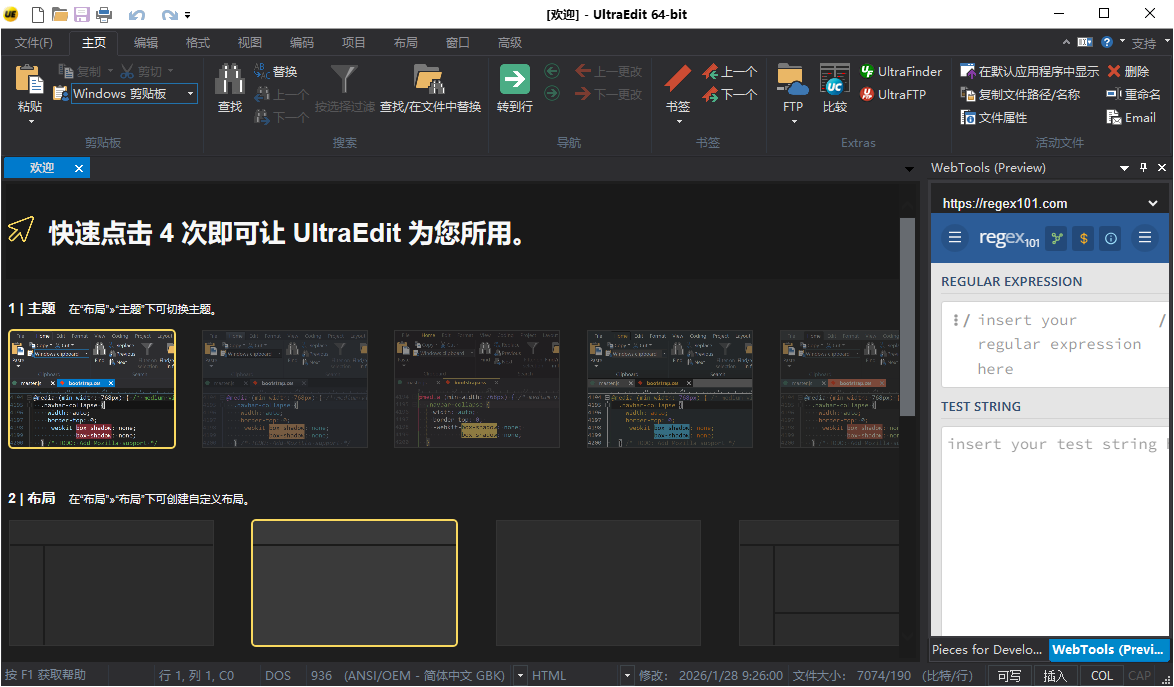Open the Windows 剪贴板 dropdown
This screenshot has width=1174, height=687.
click(190, 92)
